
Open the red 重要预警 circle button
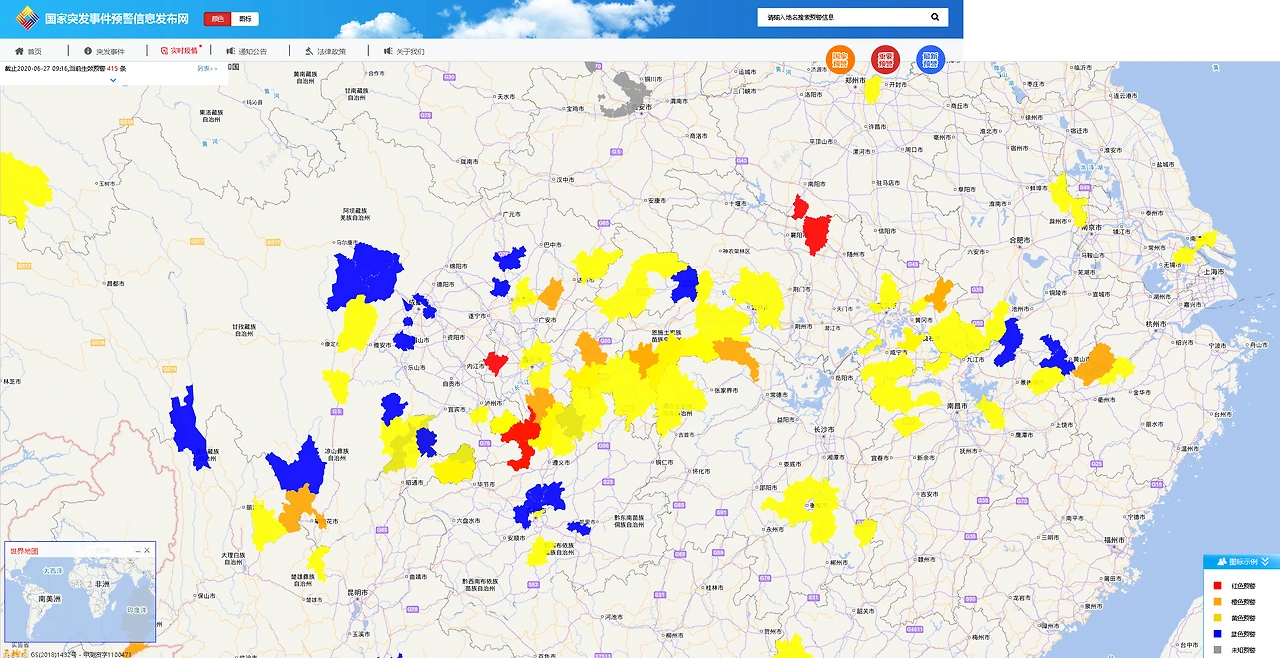click(x=885, y=60)
